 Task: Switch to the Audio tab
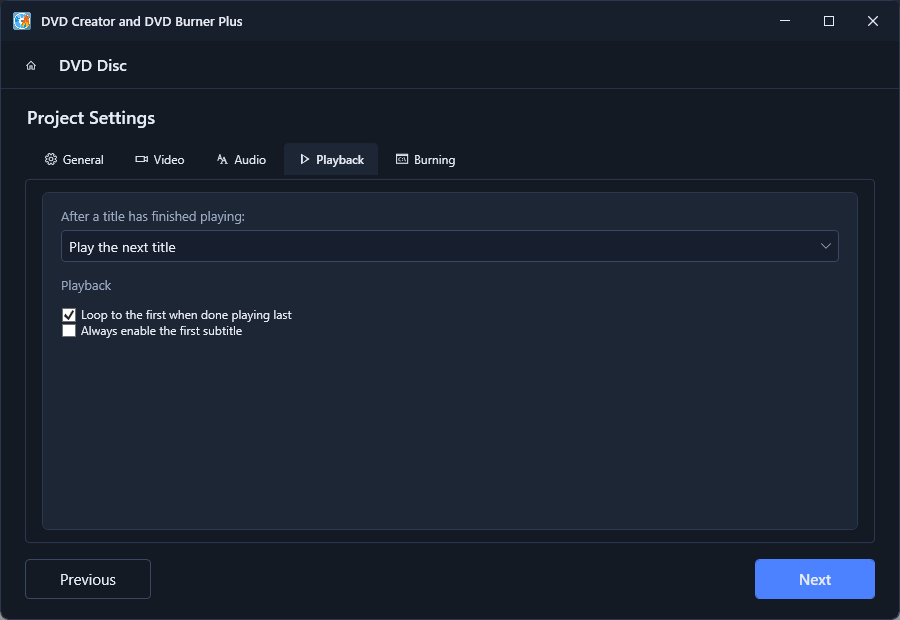pos(241,160)
